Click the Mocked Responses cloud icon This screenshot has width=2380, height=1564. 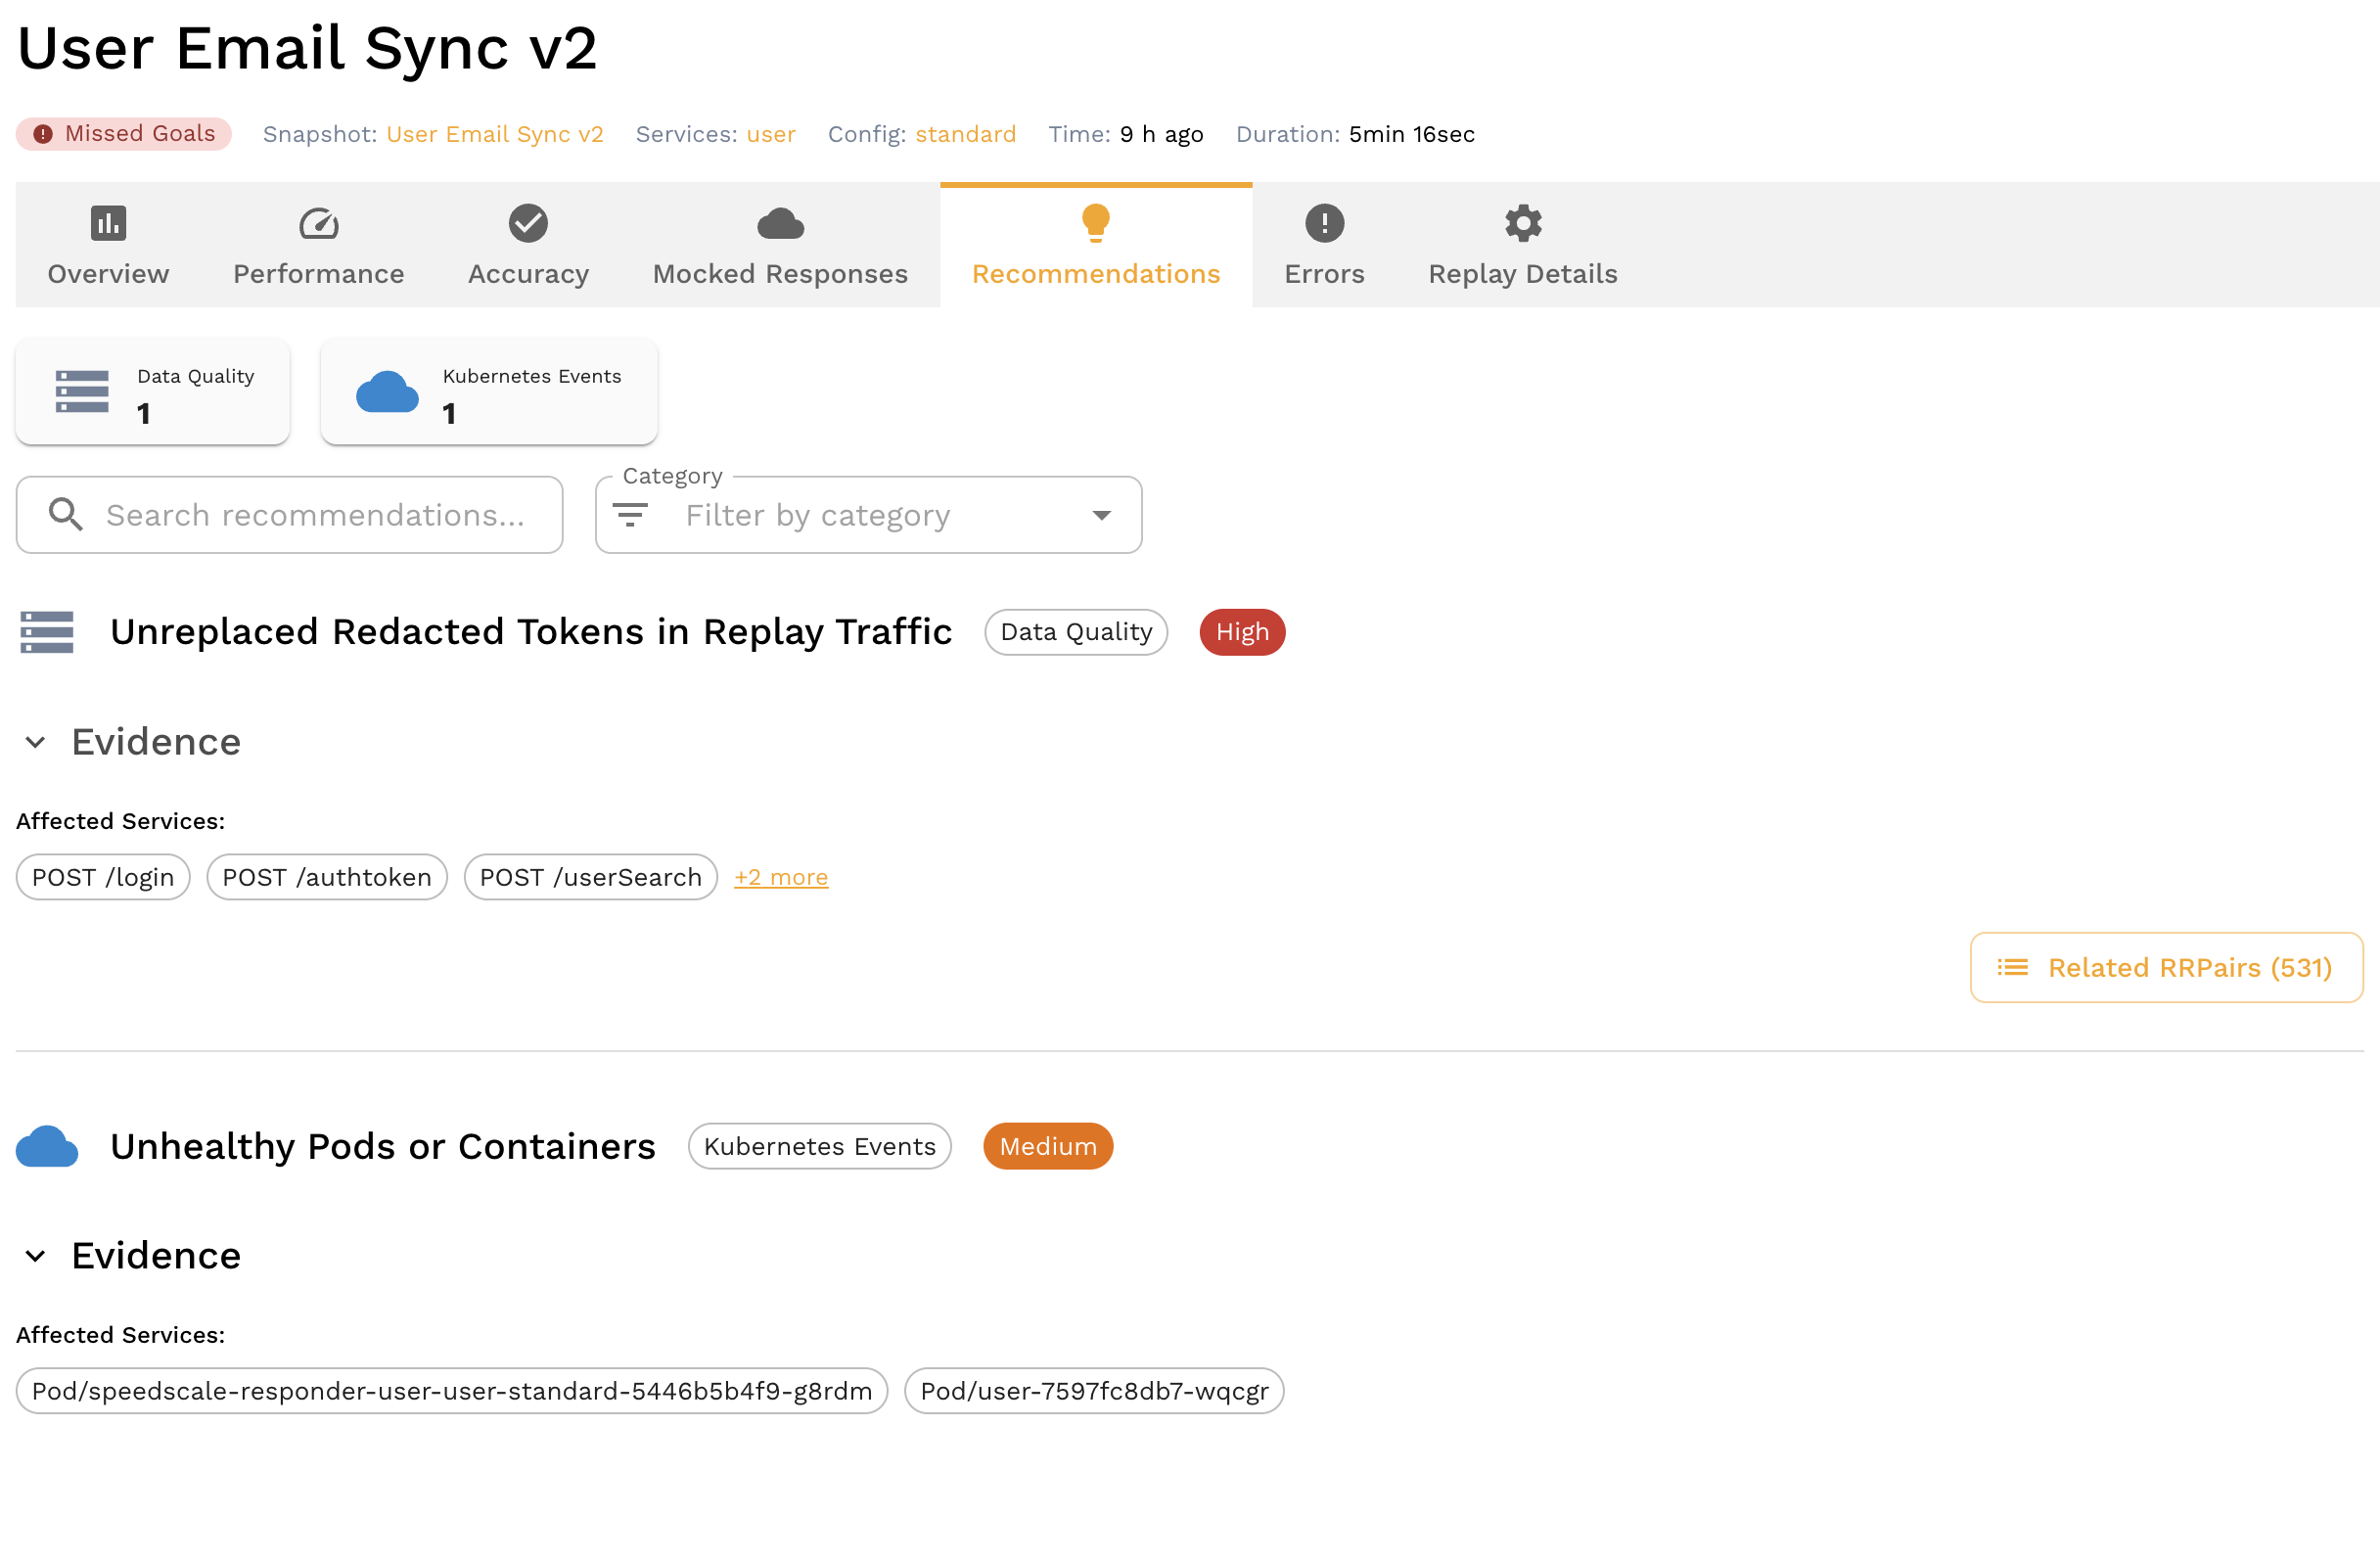pos(780,223)
